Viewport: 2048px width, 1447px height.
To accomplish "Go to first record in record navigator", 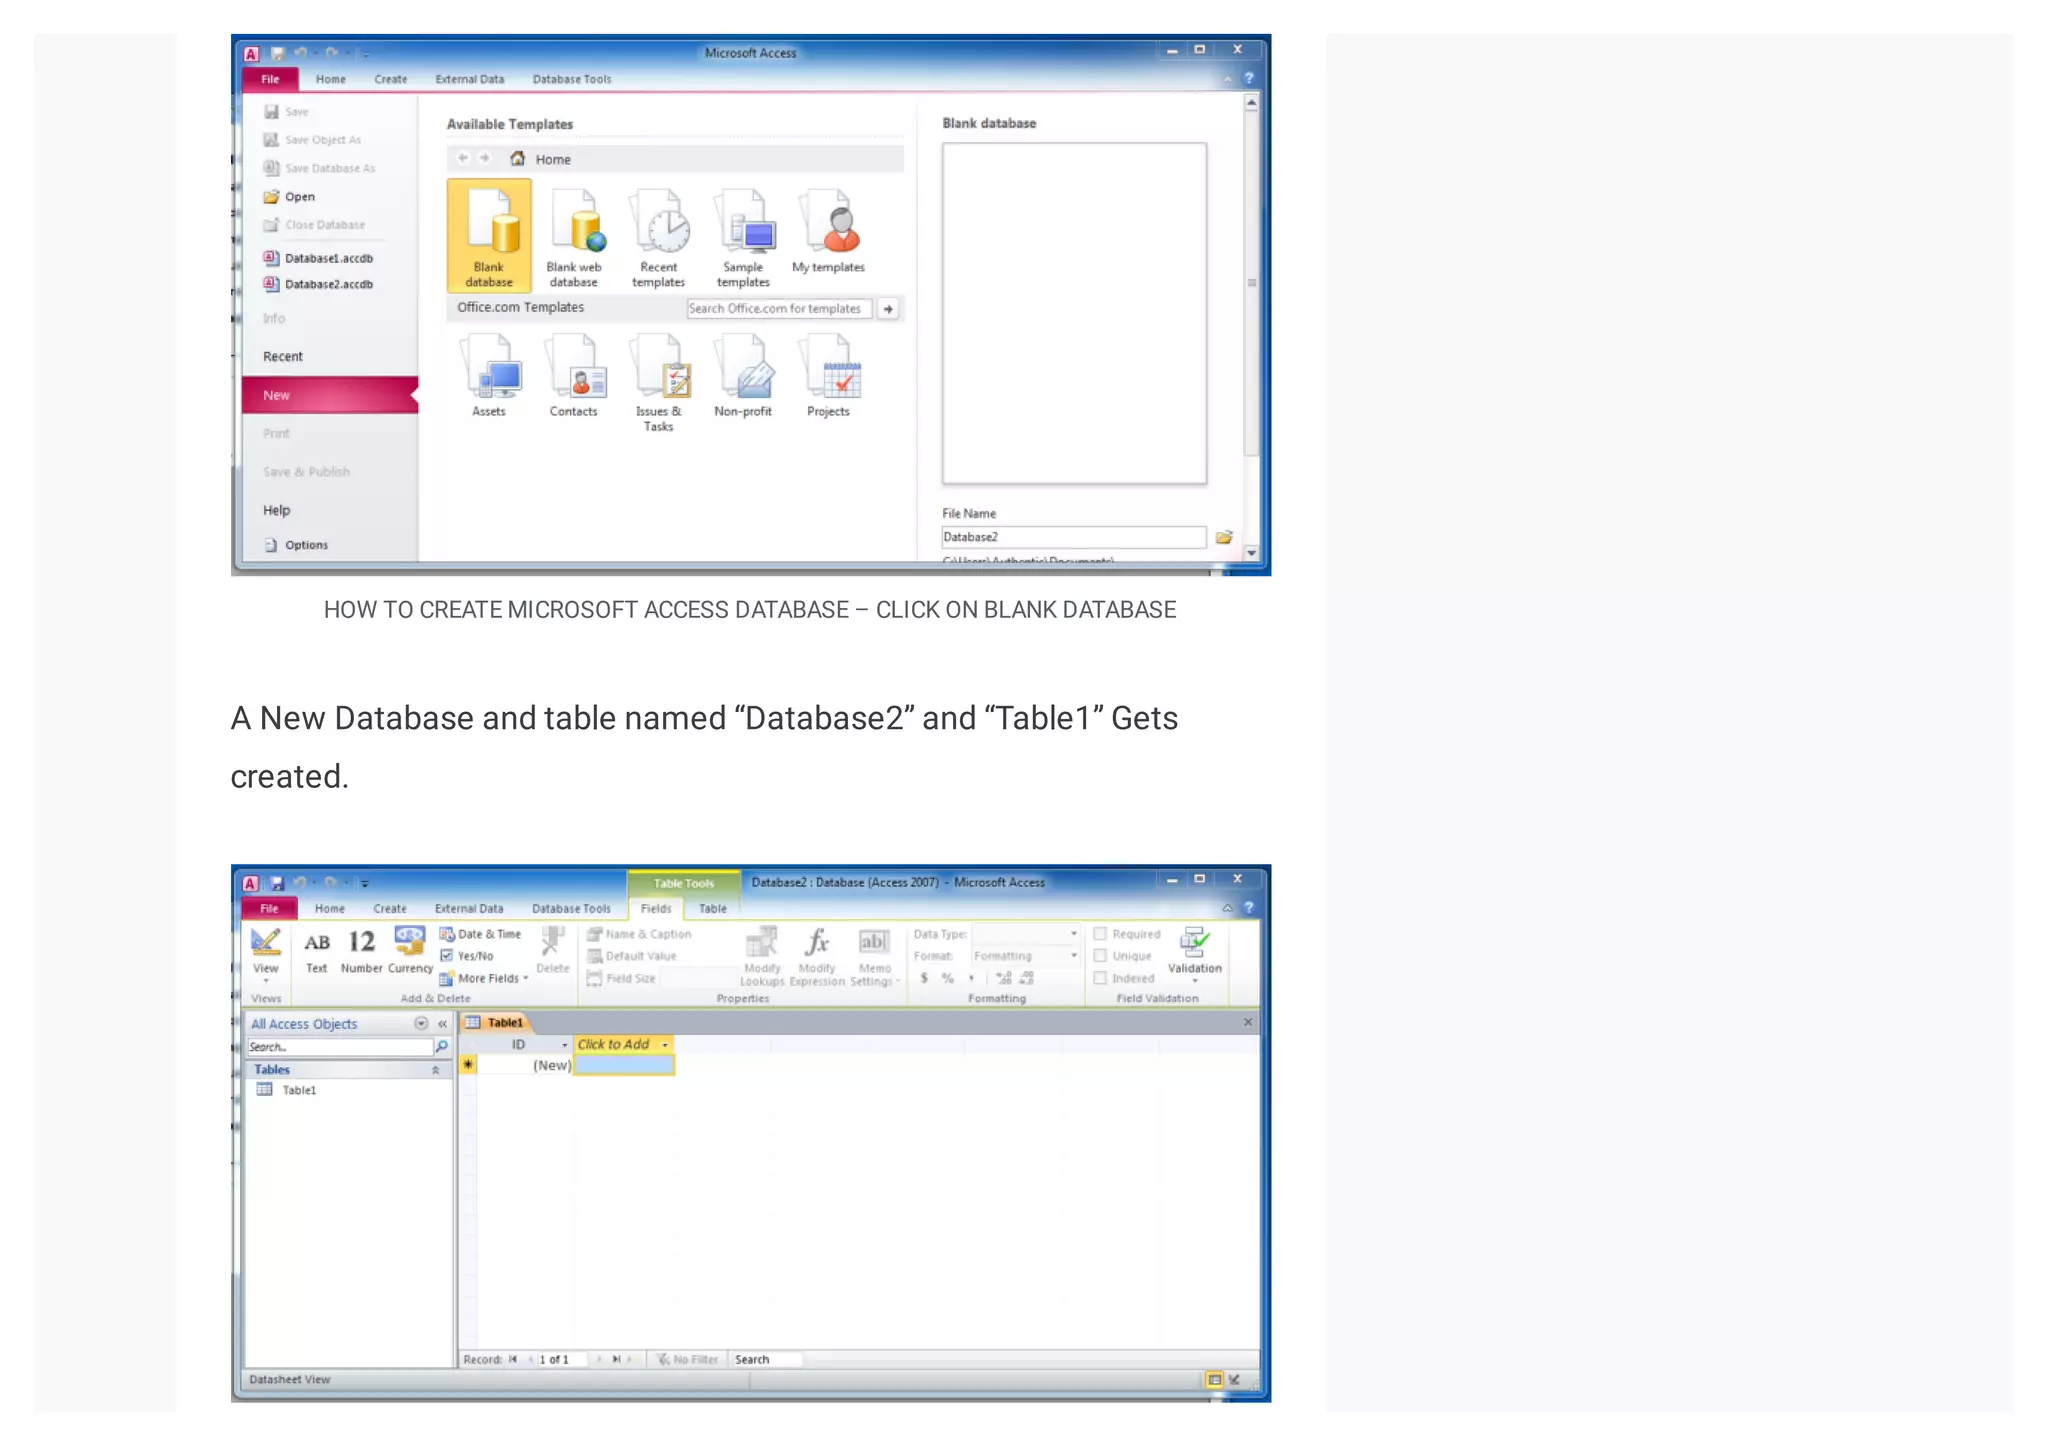I will pyautogui.click(x=513, y=1360).
